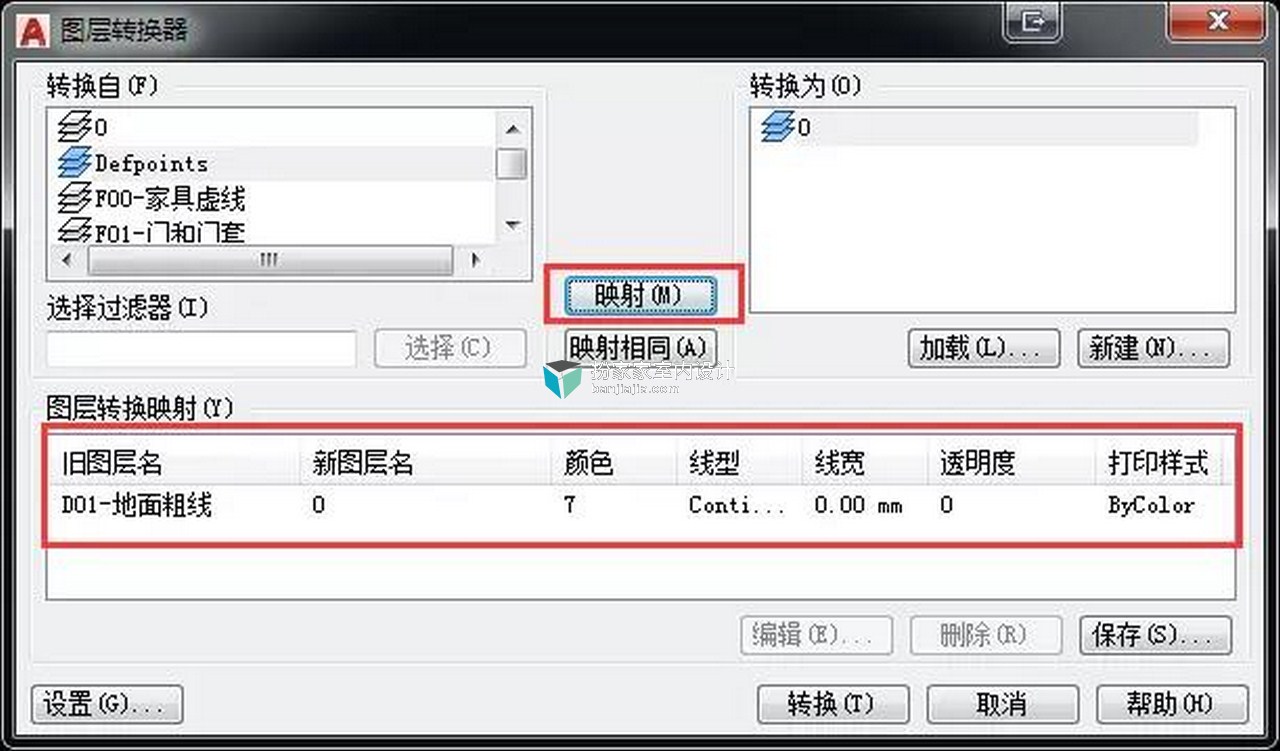The image size is (1280, 751).
Task: Click the layer icon beside Defpoints
Action: [76, 163]
